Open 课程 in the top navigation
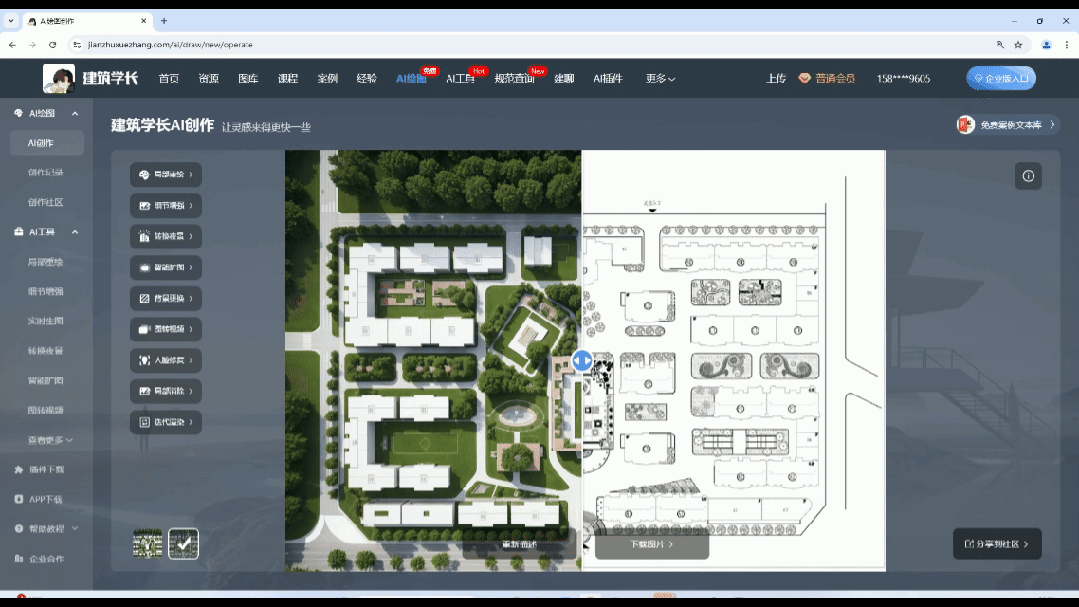 (288, 78)
